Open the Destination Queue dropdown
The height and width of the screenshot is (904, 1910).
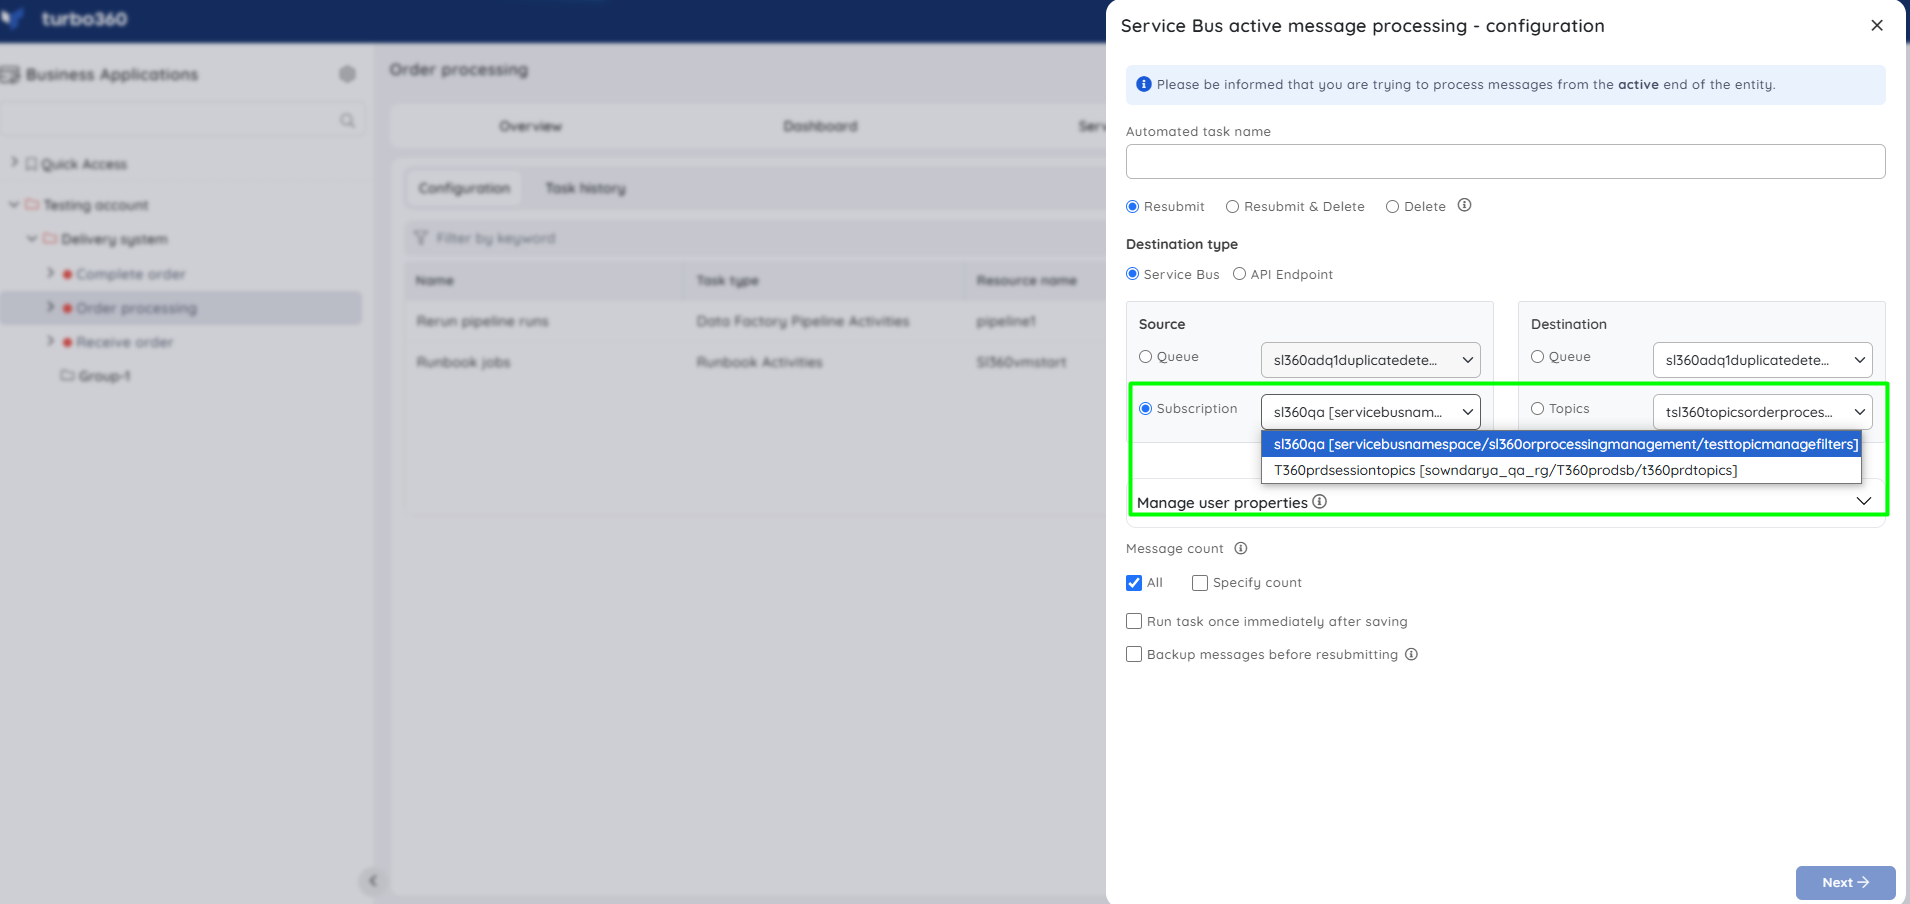(x=1763, y=360)
